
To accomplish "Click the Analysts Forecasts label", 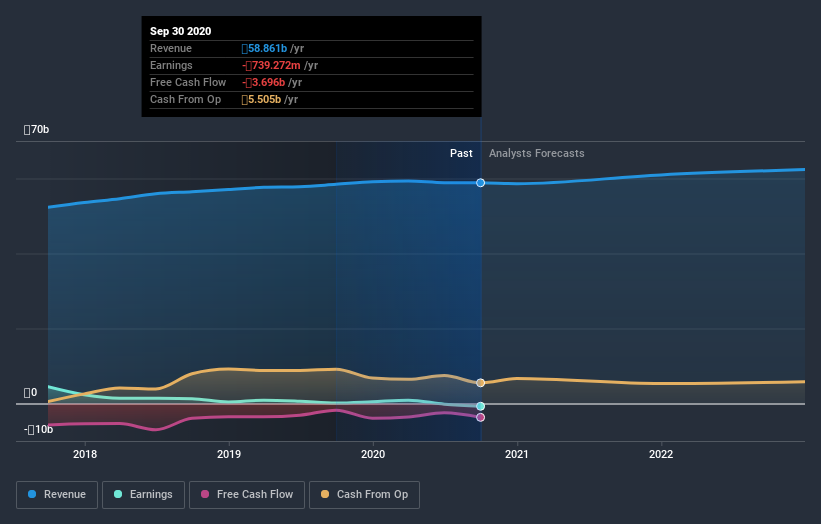I will 537,153.
